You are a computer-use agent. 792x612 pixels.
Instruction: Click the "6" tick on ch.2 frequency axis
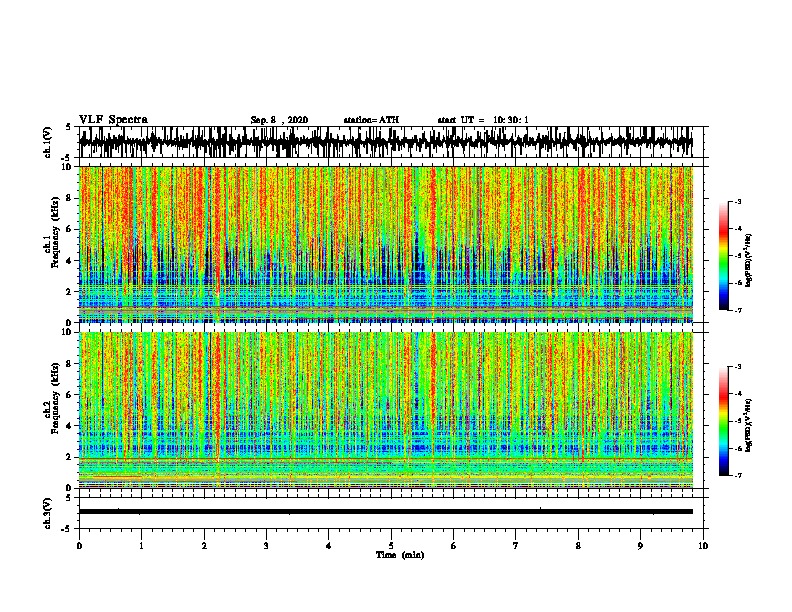(x=70, y=395)
